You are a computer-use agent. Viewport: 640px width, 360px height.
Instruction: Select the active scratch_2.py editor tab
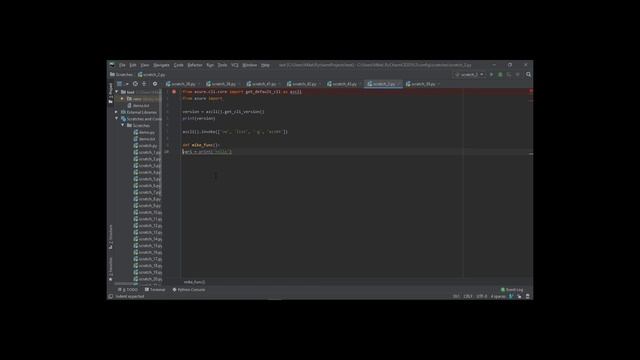pyautogui.click(x=383, y=84)
